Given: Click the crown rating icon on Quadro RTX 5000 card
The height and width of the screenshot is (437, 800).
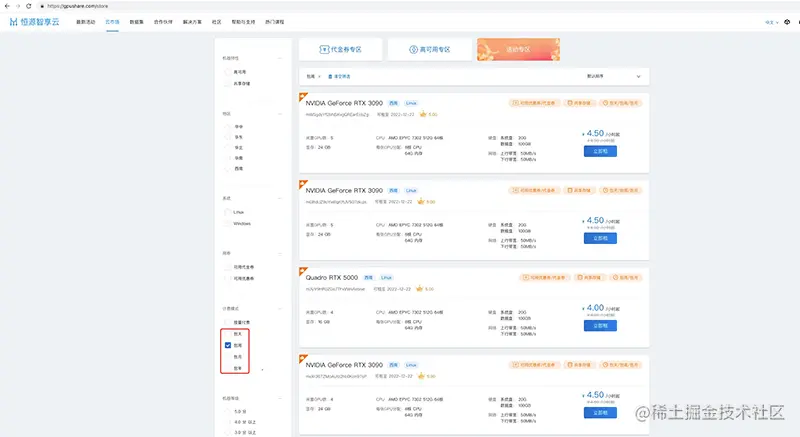Looking at the screenshot, I should point(419,289).
